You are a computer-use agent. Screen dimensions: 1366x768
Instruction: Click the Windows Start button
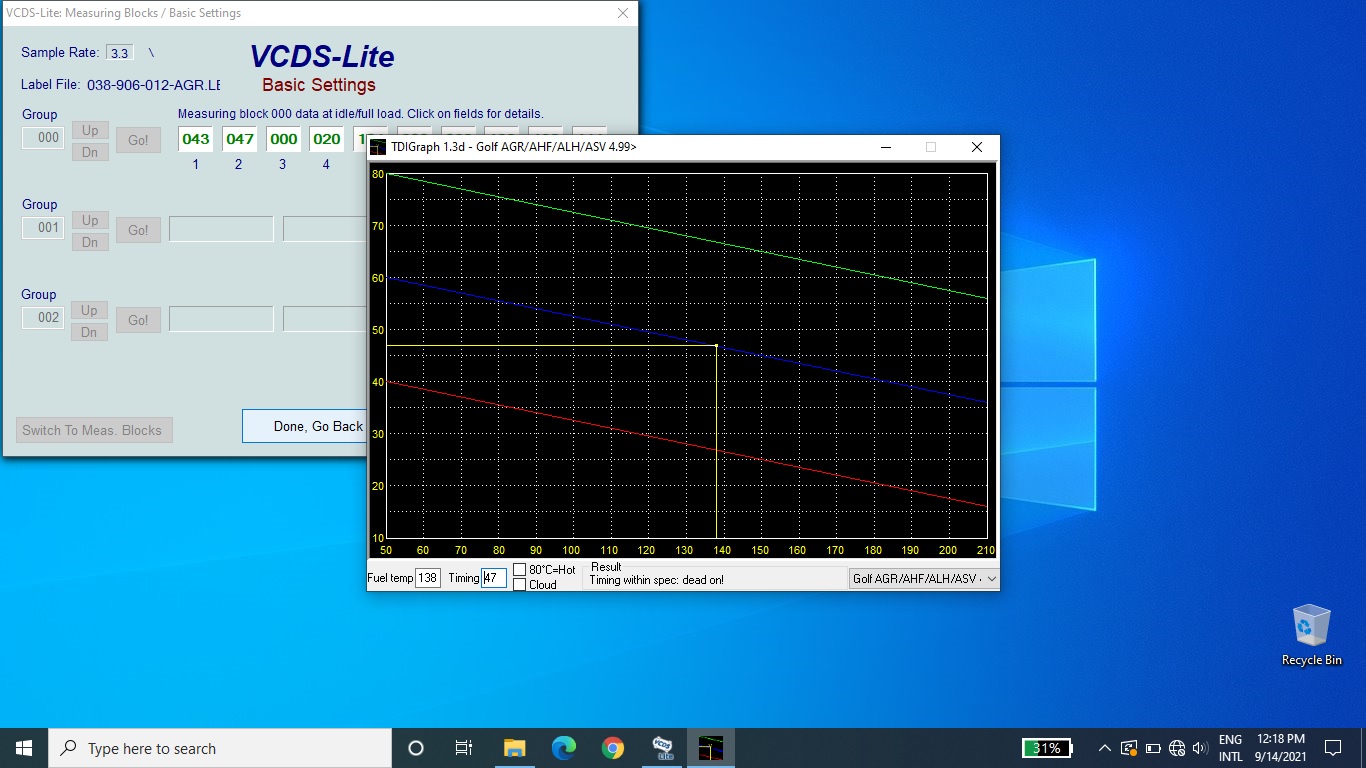pos(24,748)
